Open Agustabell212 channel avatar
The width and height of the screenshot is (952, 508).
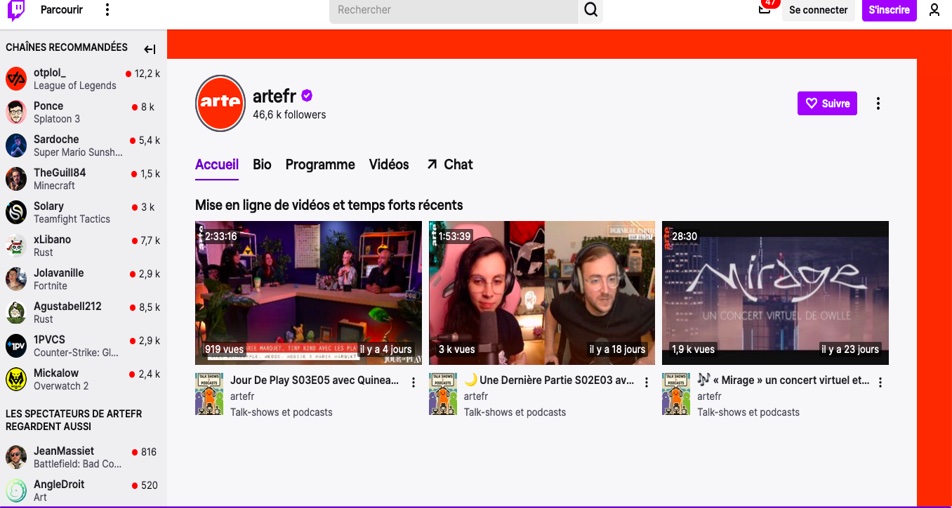[x=16, y=313]
